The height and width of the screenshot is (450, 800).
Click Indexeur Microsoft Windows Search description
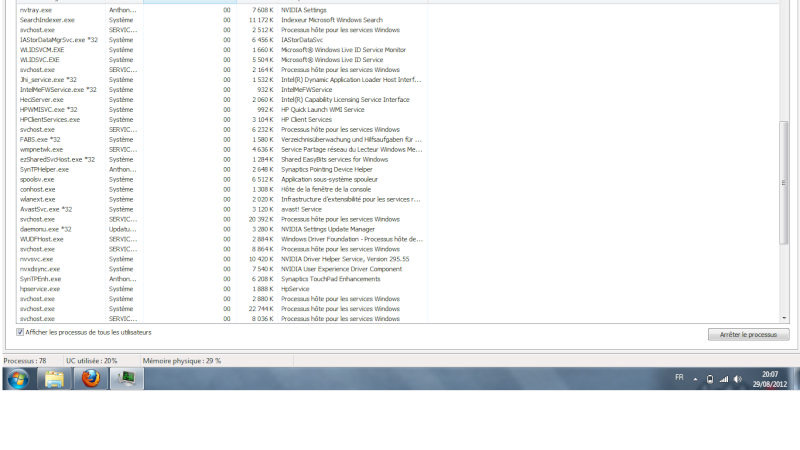click(x=332, y=20)
